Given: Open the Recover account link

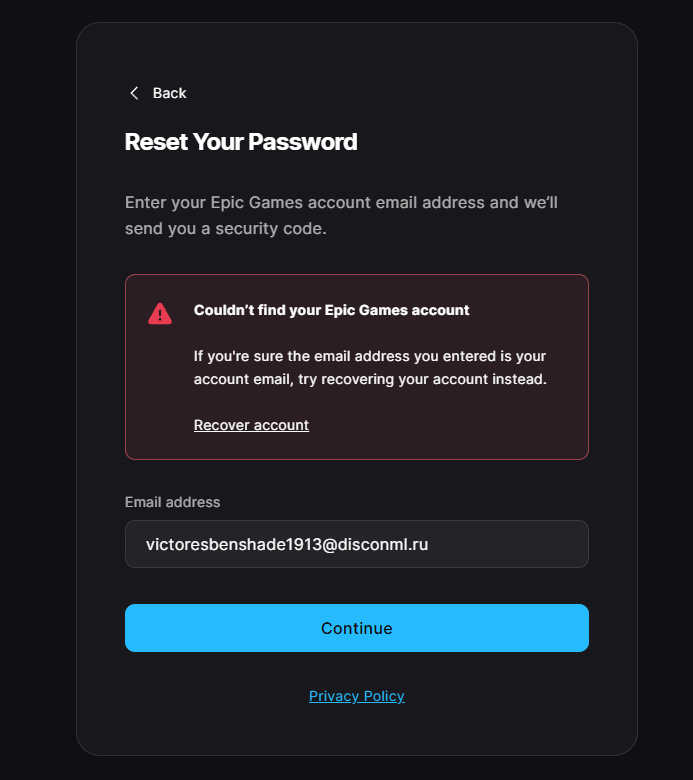Looking at the screenshot, I should (251, 425).
